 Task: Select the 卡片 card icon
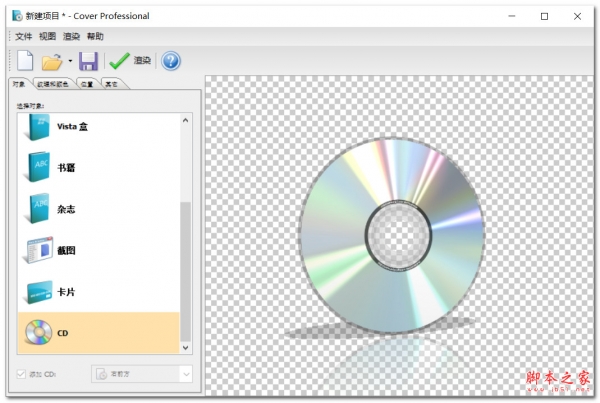[x=38, y=292]
